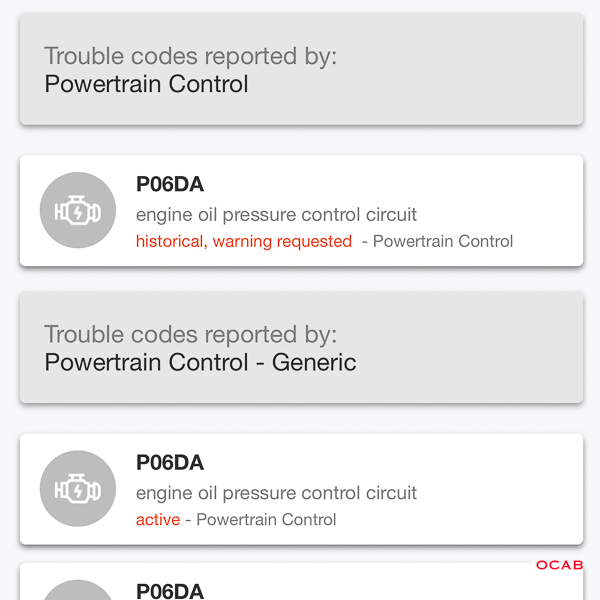Select the 'Powertrain Control' section header card
The width and height of the screenshot is (600, 600).
[x=302, y=69]
